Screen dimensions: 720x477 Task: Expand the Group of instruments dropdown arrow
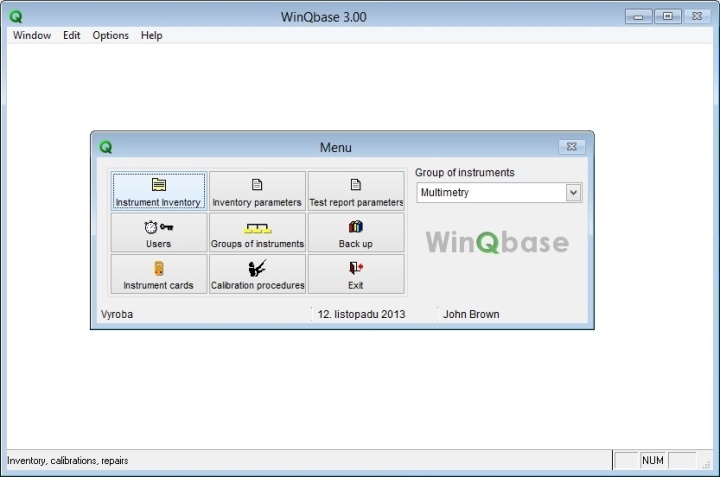coord(573,192)
